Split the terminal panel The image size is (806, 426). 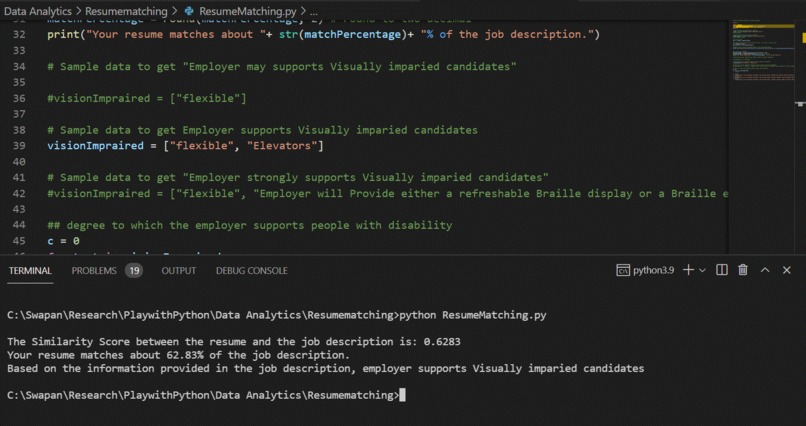pyautogui.click(x=722, y=270)
